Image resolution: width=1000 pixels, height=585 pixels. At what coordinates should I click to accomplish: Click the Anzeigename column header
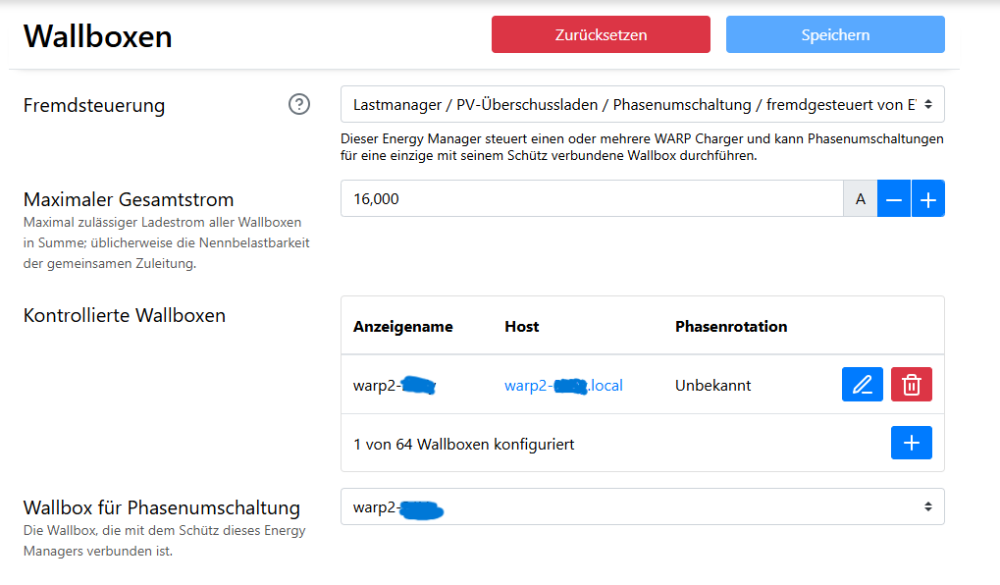point(403,327)
